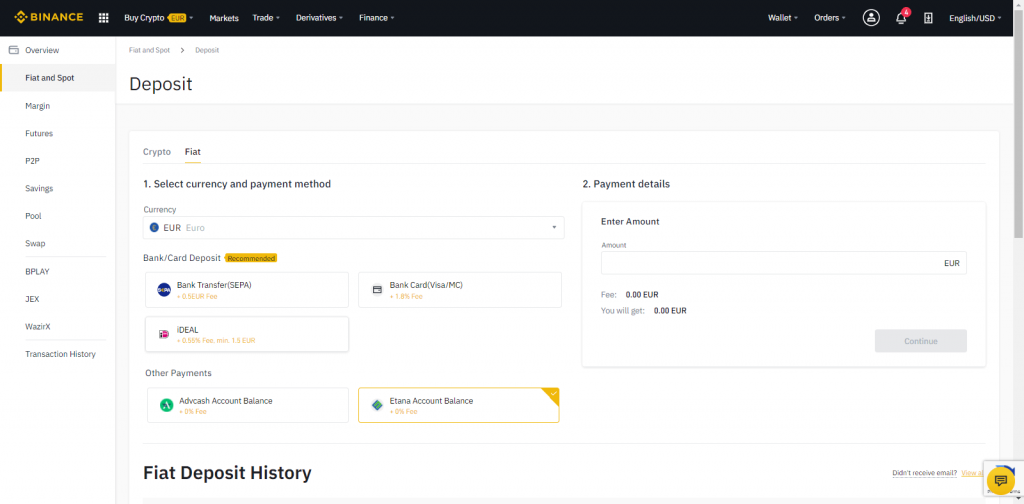
Task: Click the View all link
Action: click(974, 473)
